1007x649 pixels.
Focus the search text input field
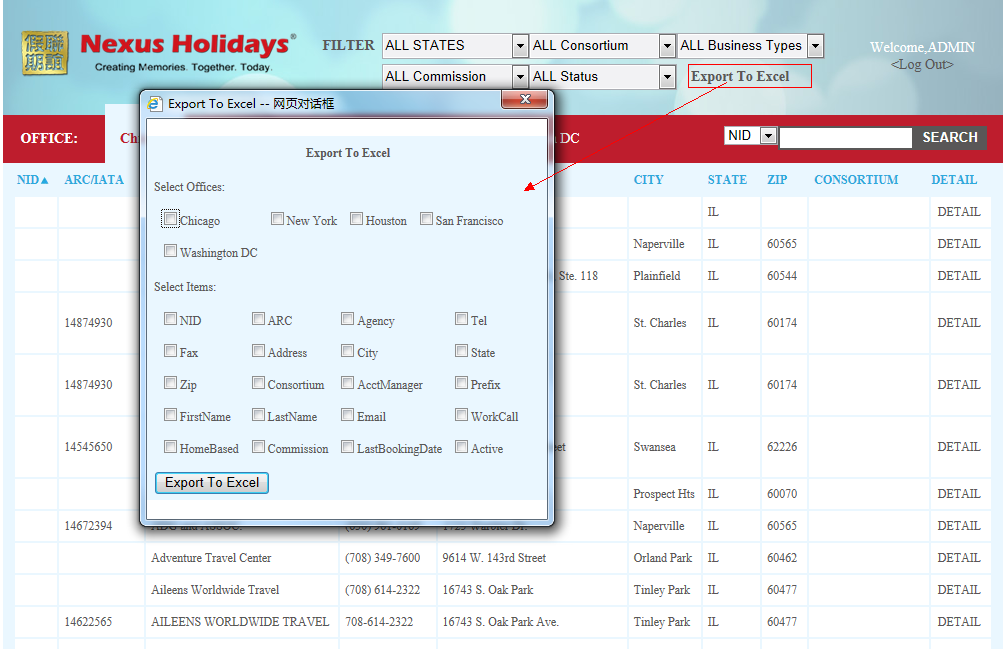(846, 137)
